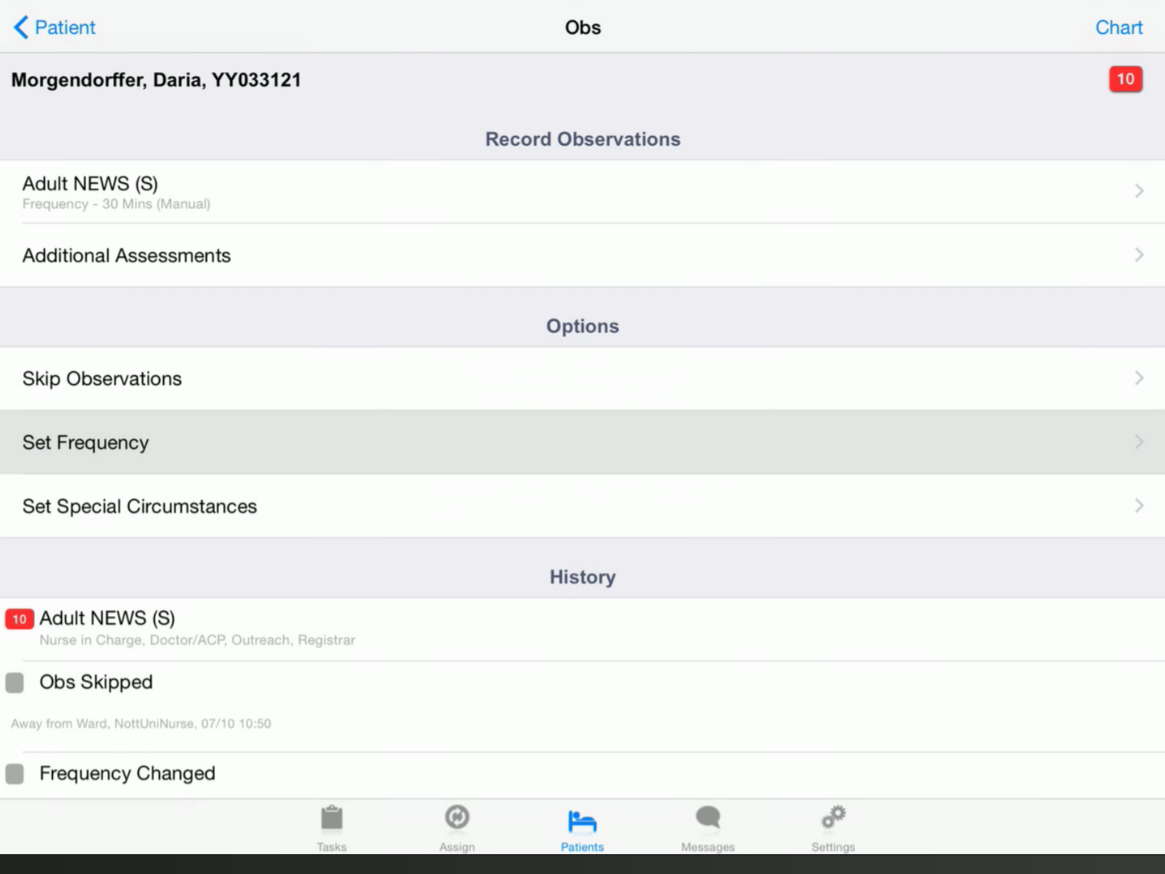Open Adult NEWS (S) history entry
Screen dimensions: 1165x874
pyautogui.click(x=107, y=619)
